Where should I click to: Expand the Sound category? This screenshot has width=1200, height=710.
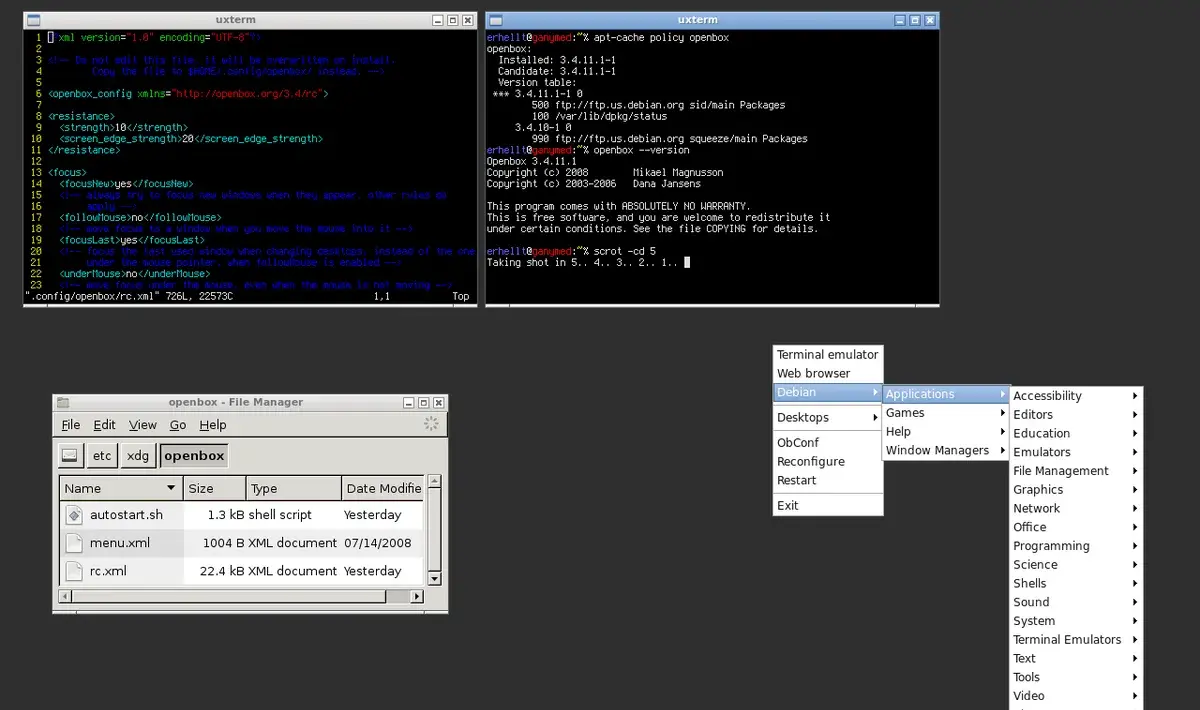[x=1076, y=602]
